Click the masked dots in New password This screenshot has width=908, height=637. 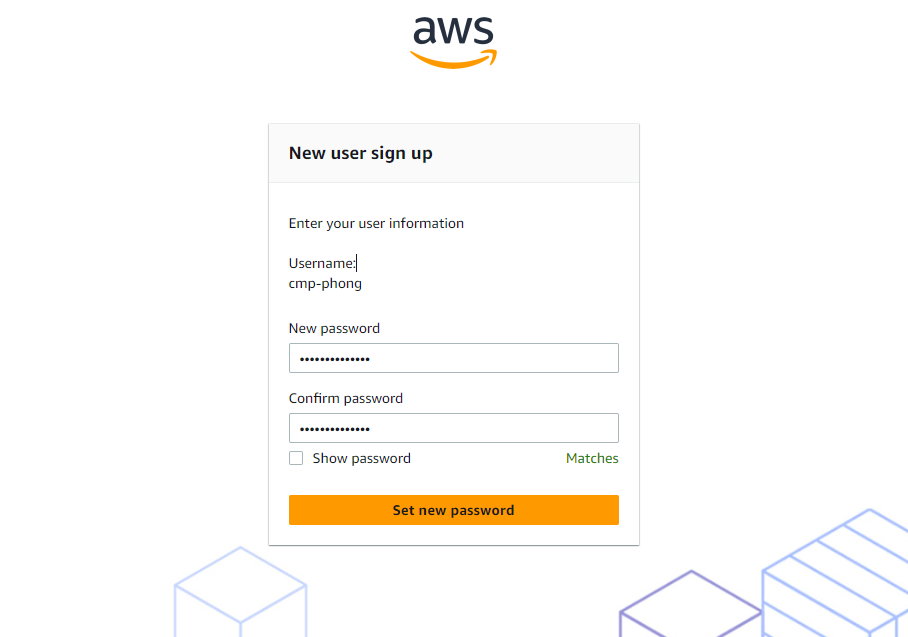click(335, 359)
